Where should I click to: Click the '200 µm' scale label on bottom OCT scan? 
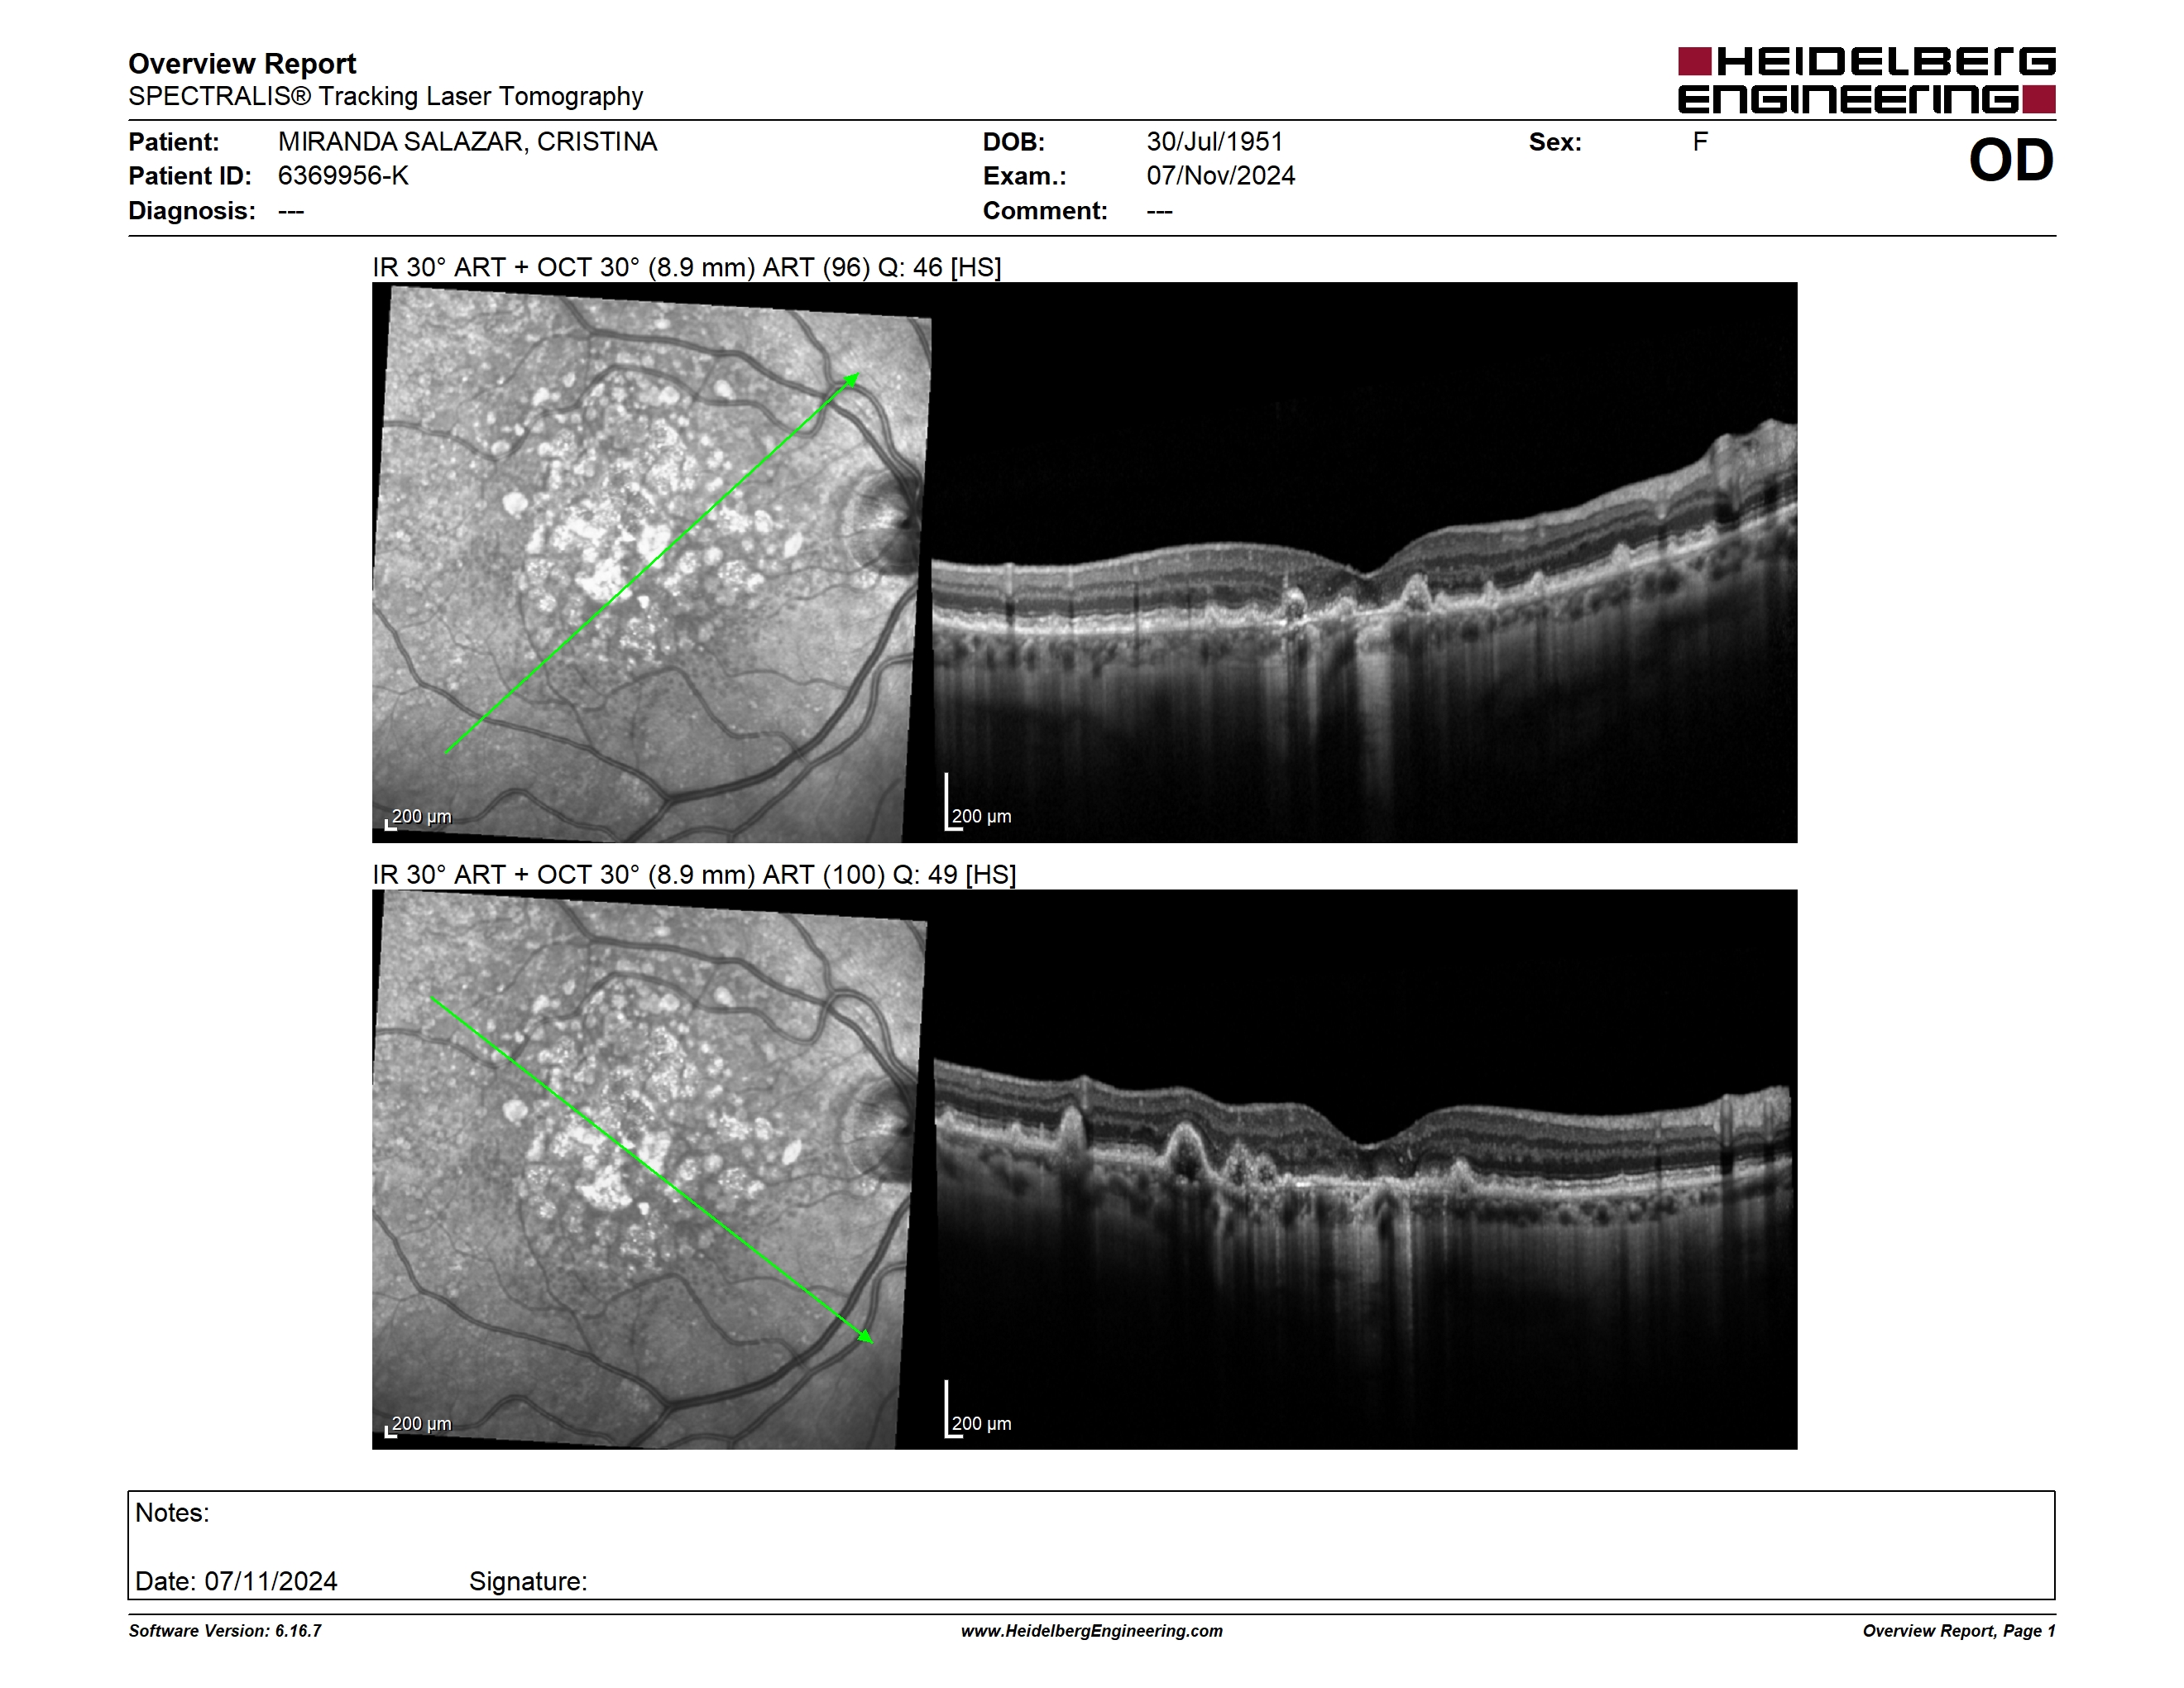pos(981,1424)
